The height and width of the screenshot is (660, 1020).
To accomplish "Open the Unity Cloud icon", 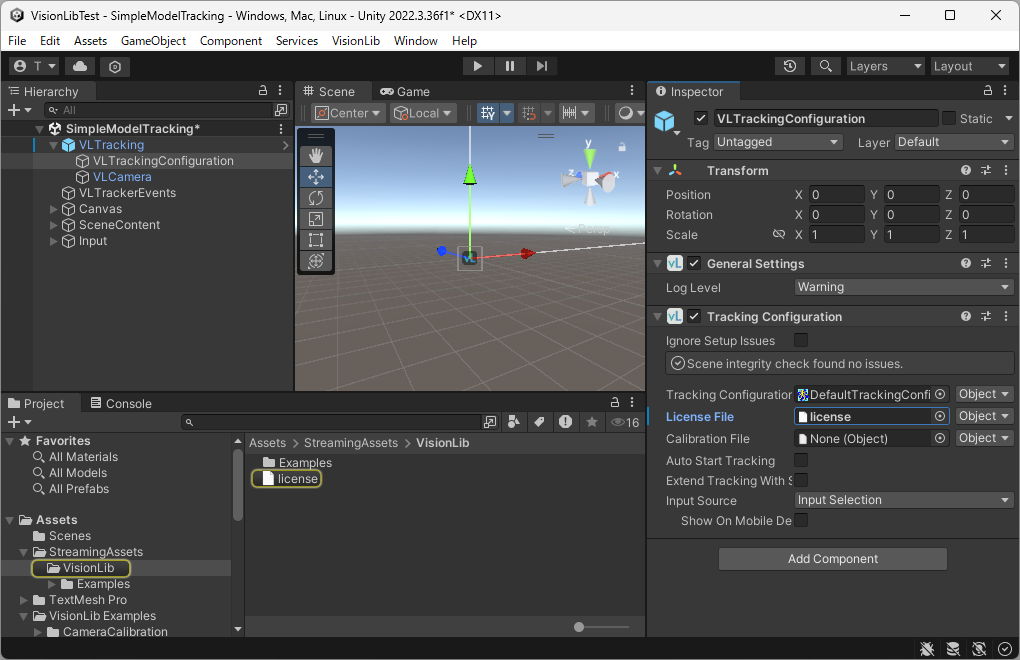I will coord(79,66).
